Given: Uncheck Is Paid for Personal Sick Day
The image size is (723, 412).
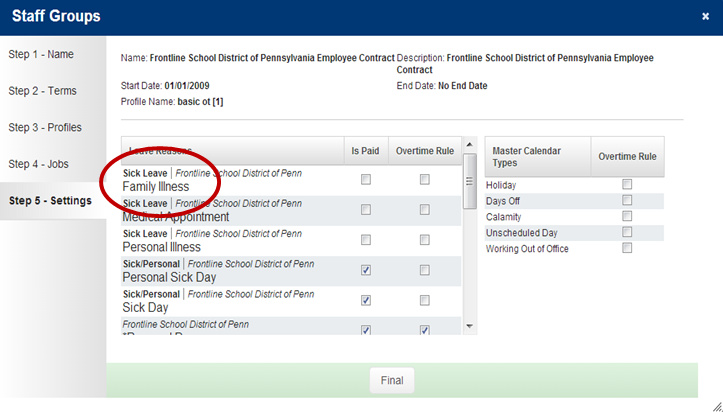Looking at the screenshot, I should point(366,270).
